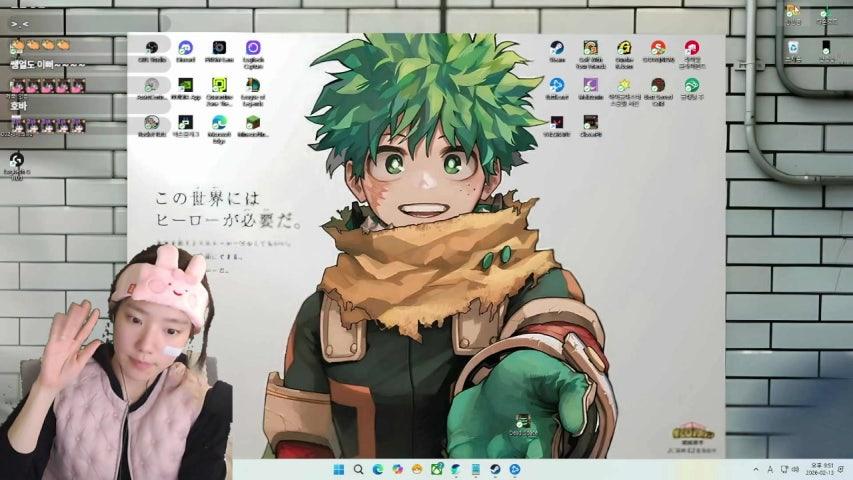Open the green circle desktop shortcut
The image size is (853, 480).
[x=692, y=89]
